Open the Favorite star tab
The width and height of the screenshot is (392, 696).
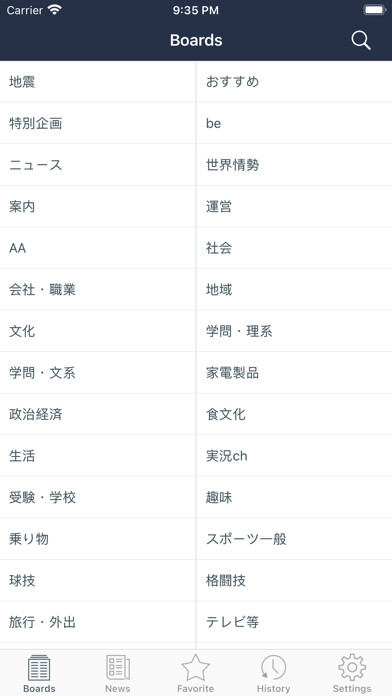coord(195,668)
